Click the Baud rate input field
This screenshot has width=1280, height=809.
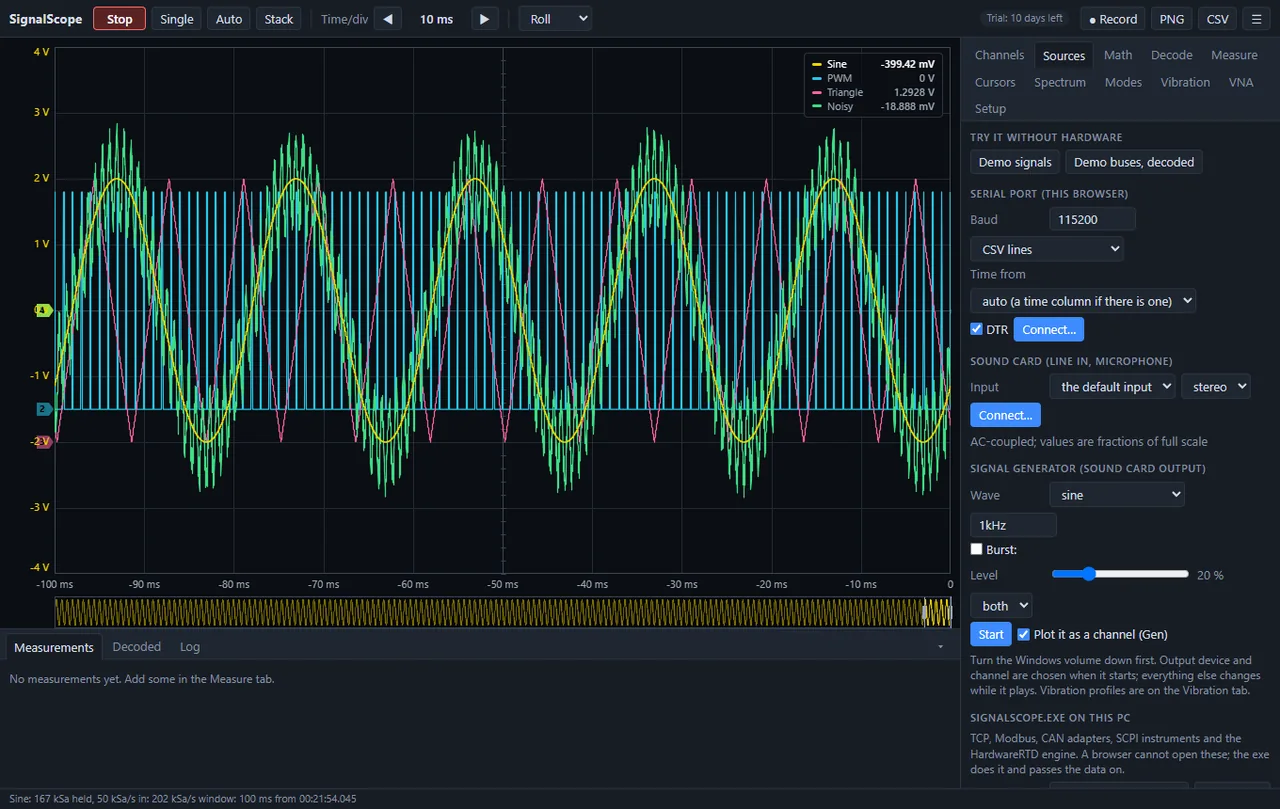(x=1092, y=219)
